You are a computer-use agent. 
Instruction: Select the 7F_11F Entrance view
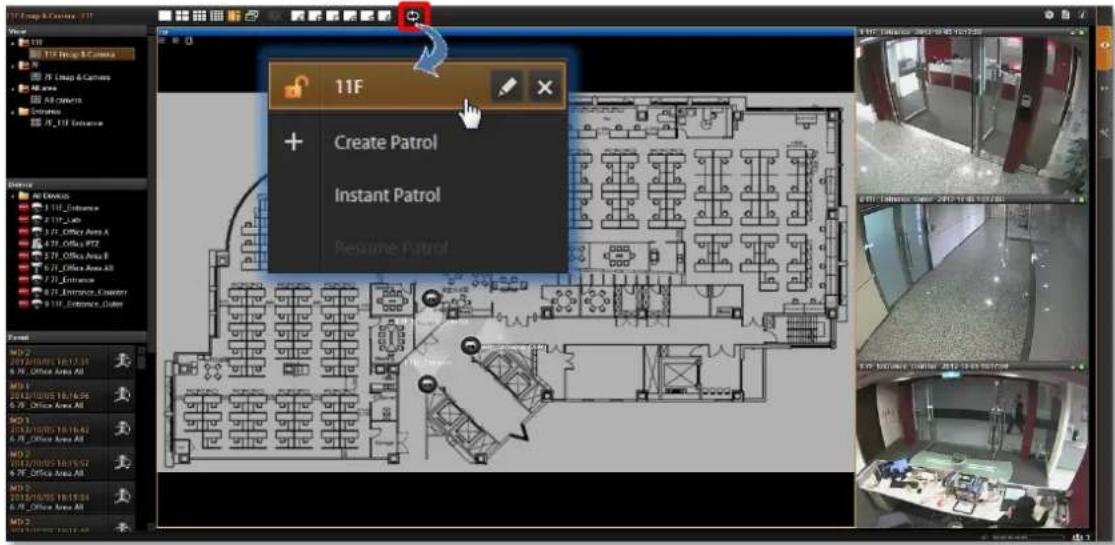pos(68,123)
